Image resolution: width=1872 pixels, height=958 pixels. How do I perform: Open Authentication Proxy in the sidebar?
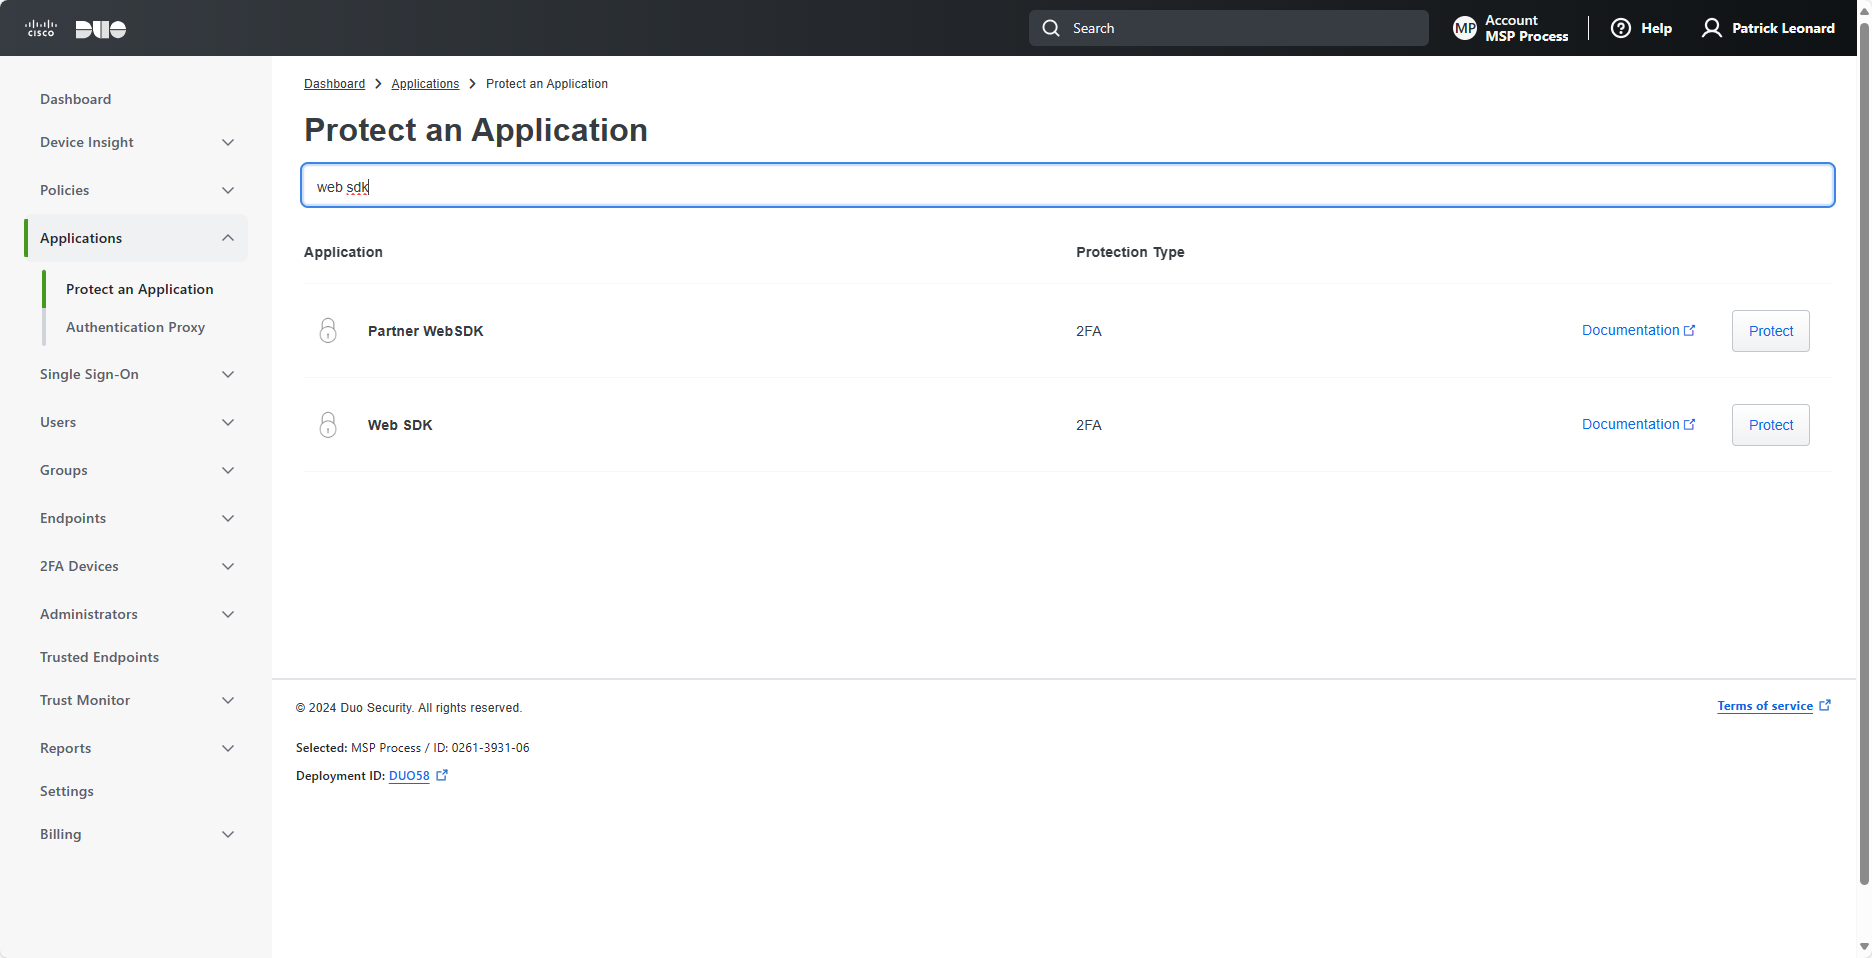[135, 327]
